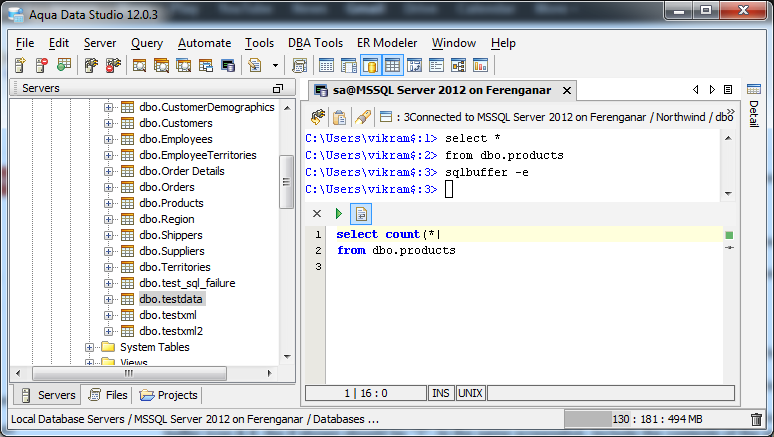Click the grid with side panel toolbar icon
The image size is (774, 437).
[348, 65]
